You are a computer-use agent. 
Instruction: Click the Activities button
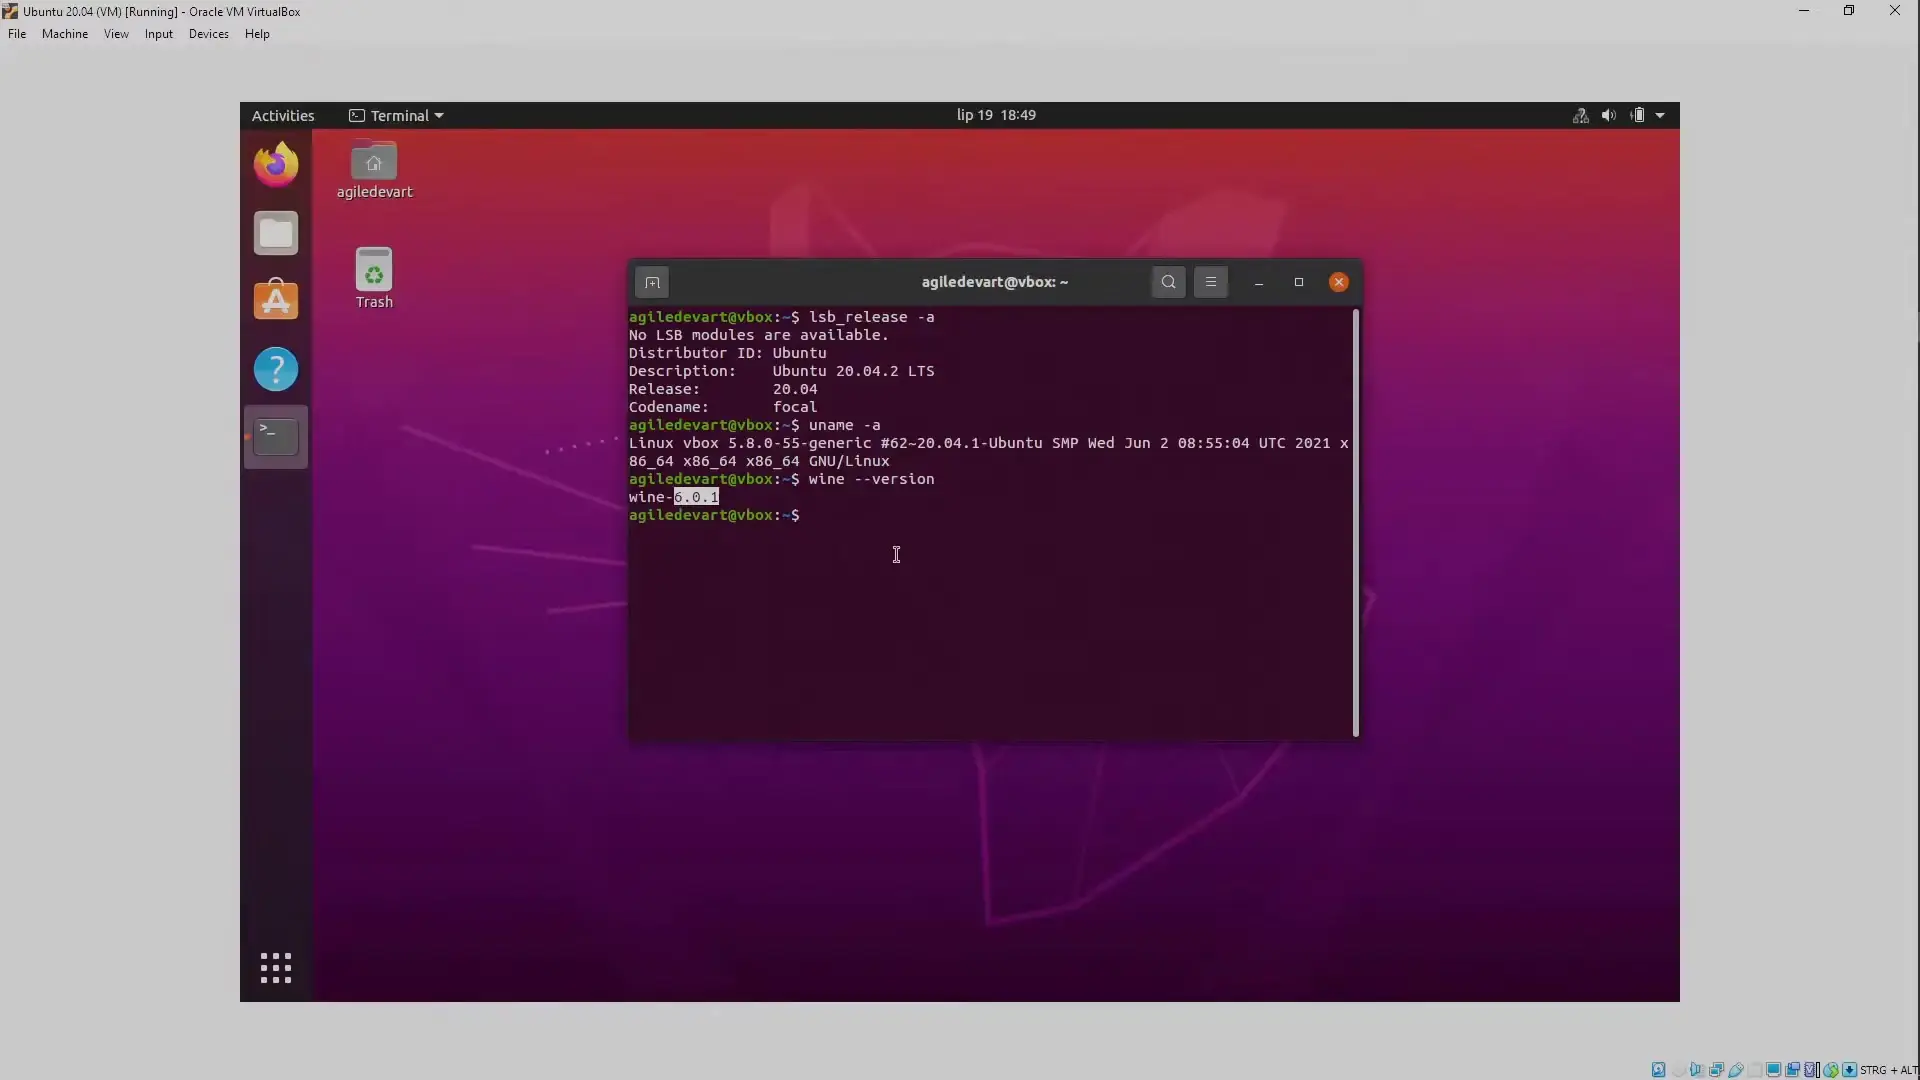tap(283, 116)
